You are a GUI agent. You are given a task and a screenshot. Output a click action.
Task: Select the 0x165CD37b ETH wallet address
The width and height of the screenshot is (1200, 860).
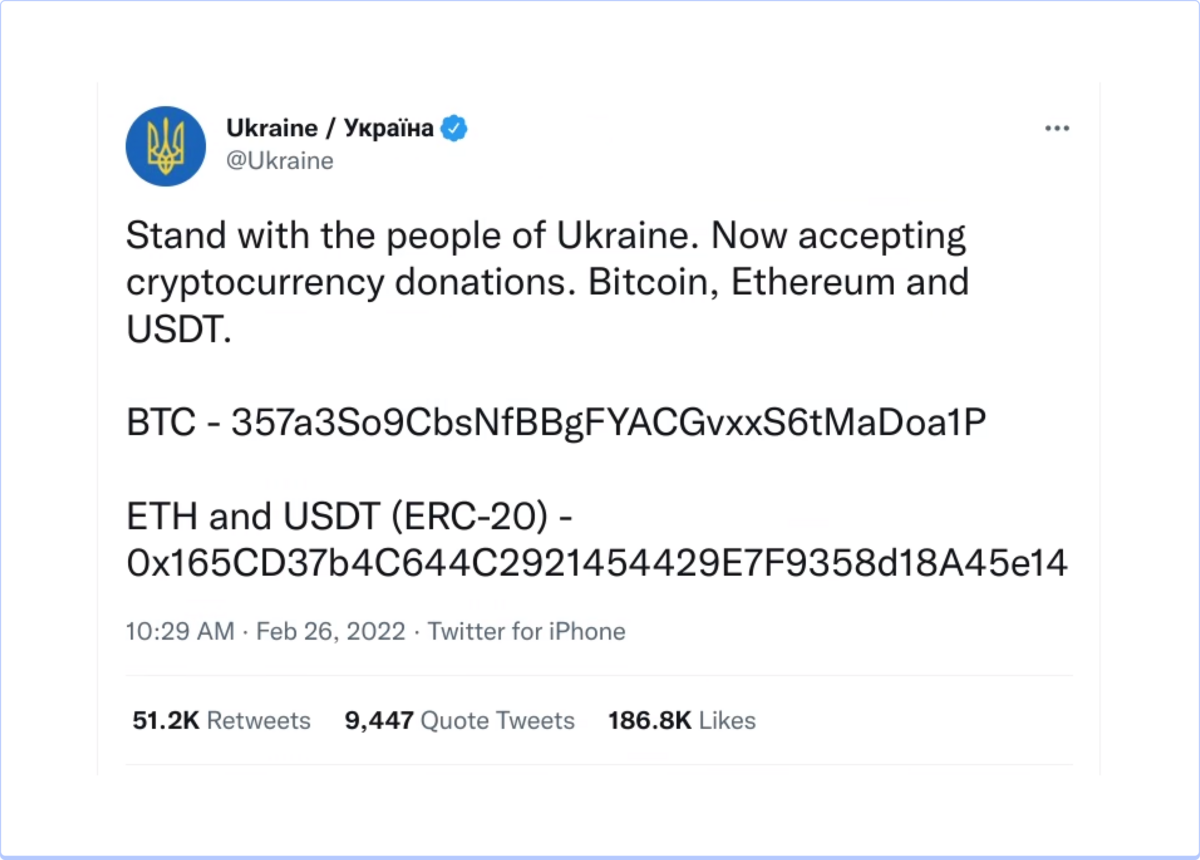[597, 564]
